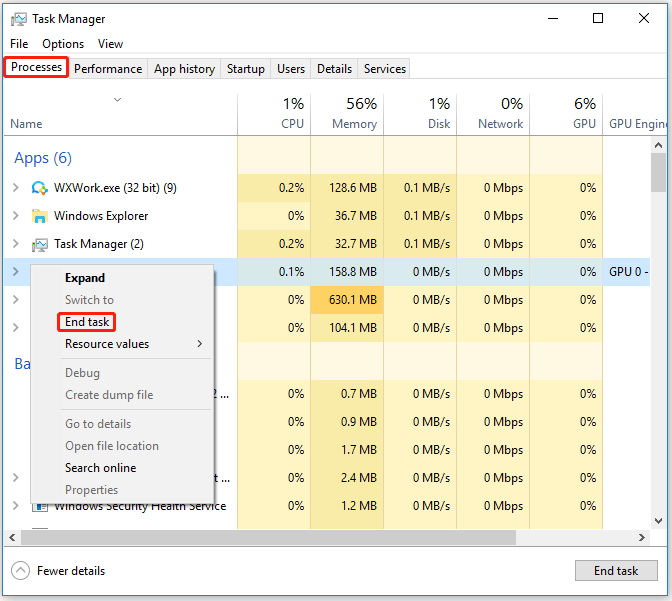Switch to the Services tab
The image size is (672, 601).
pos(385,69)
